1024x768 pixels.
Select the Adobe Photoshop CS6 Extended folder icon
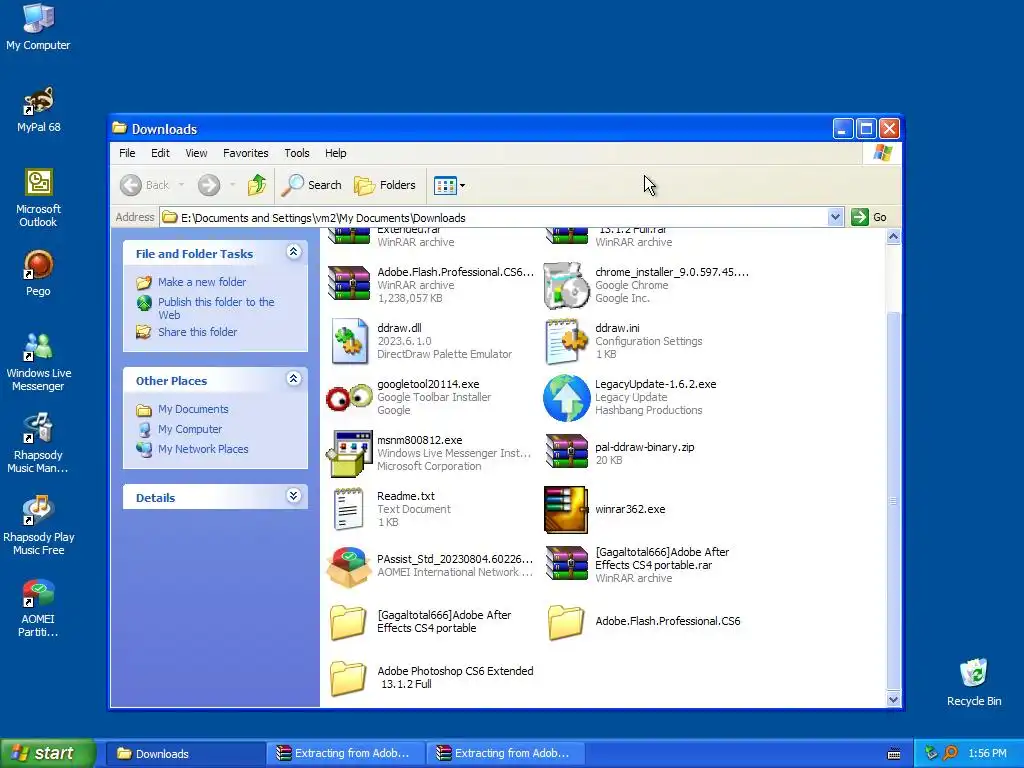click(347, 678)
